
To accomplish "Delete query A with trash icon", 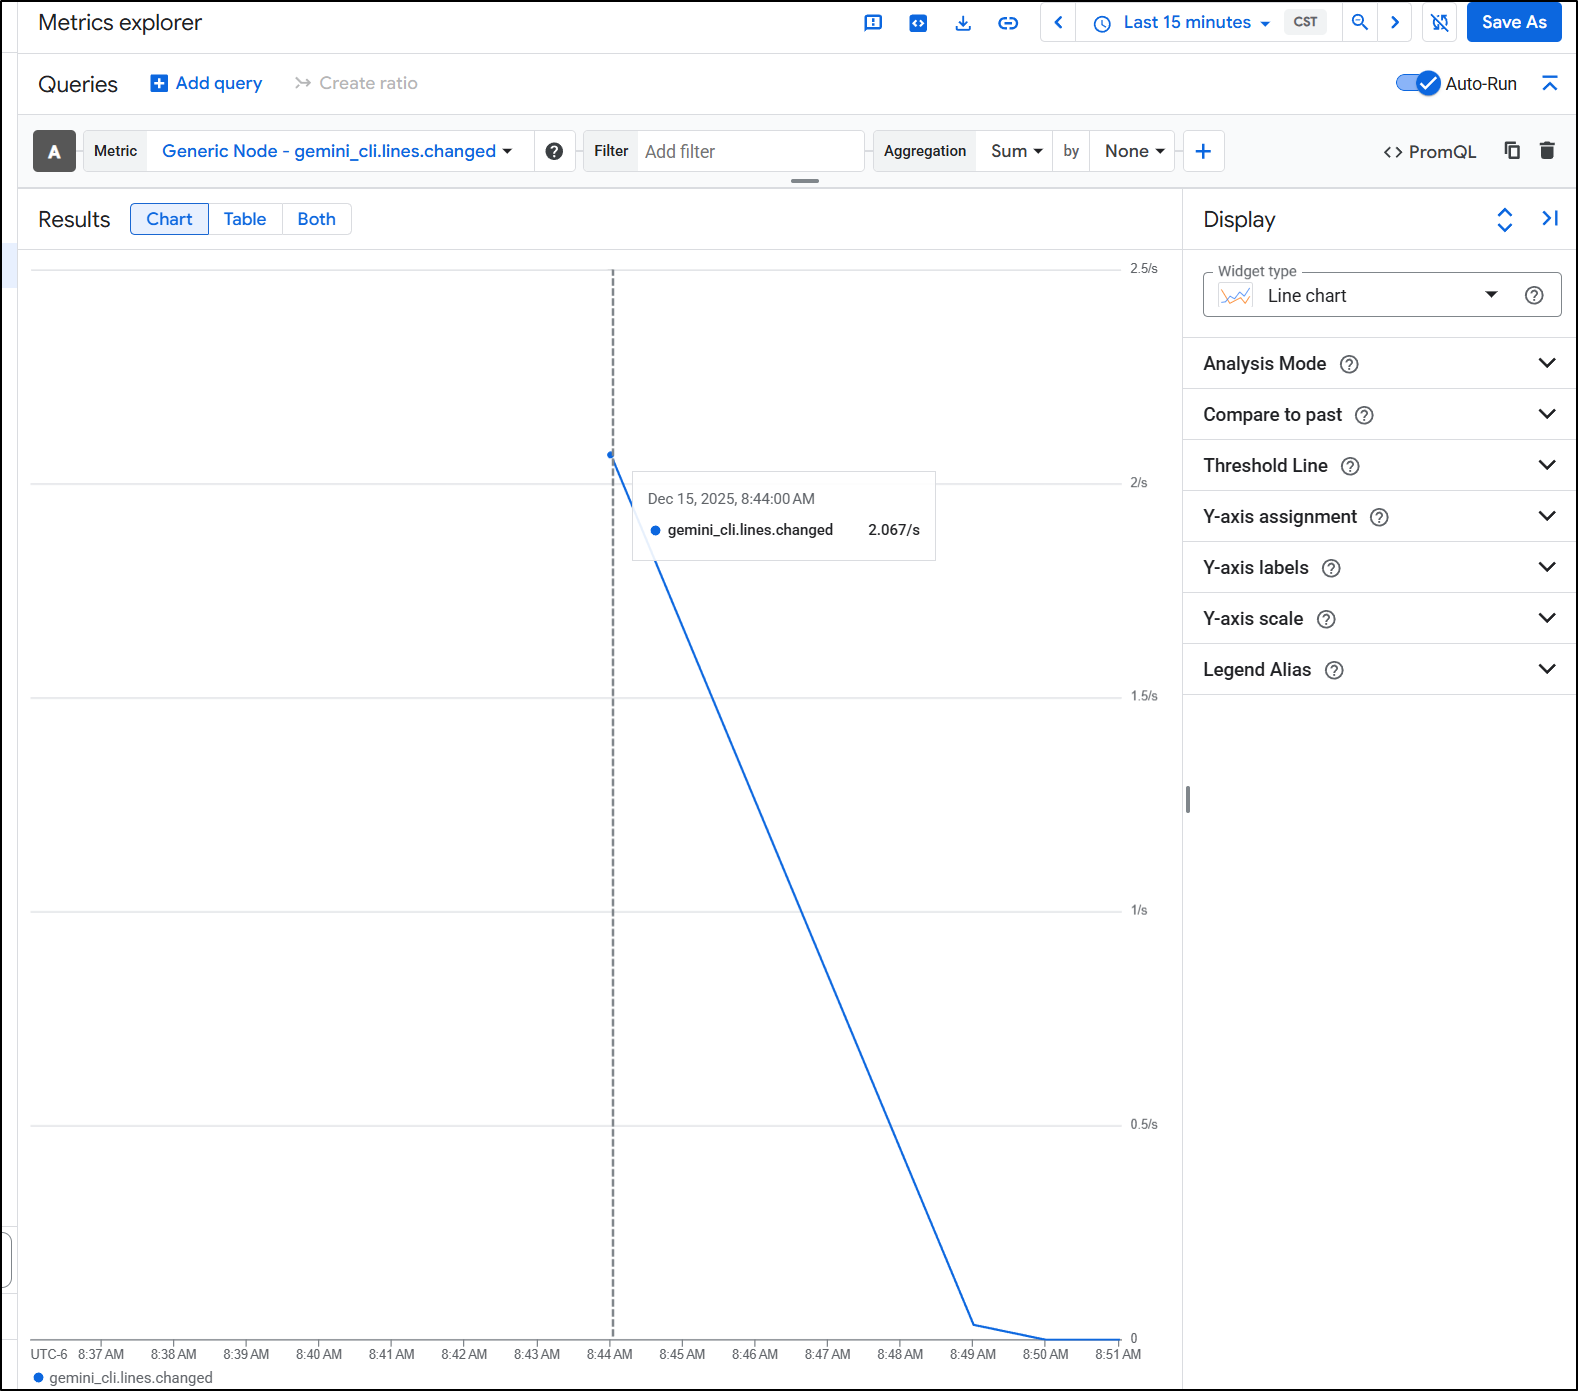I will point(1547,151).
